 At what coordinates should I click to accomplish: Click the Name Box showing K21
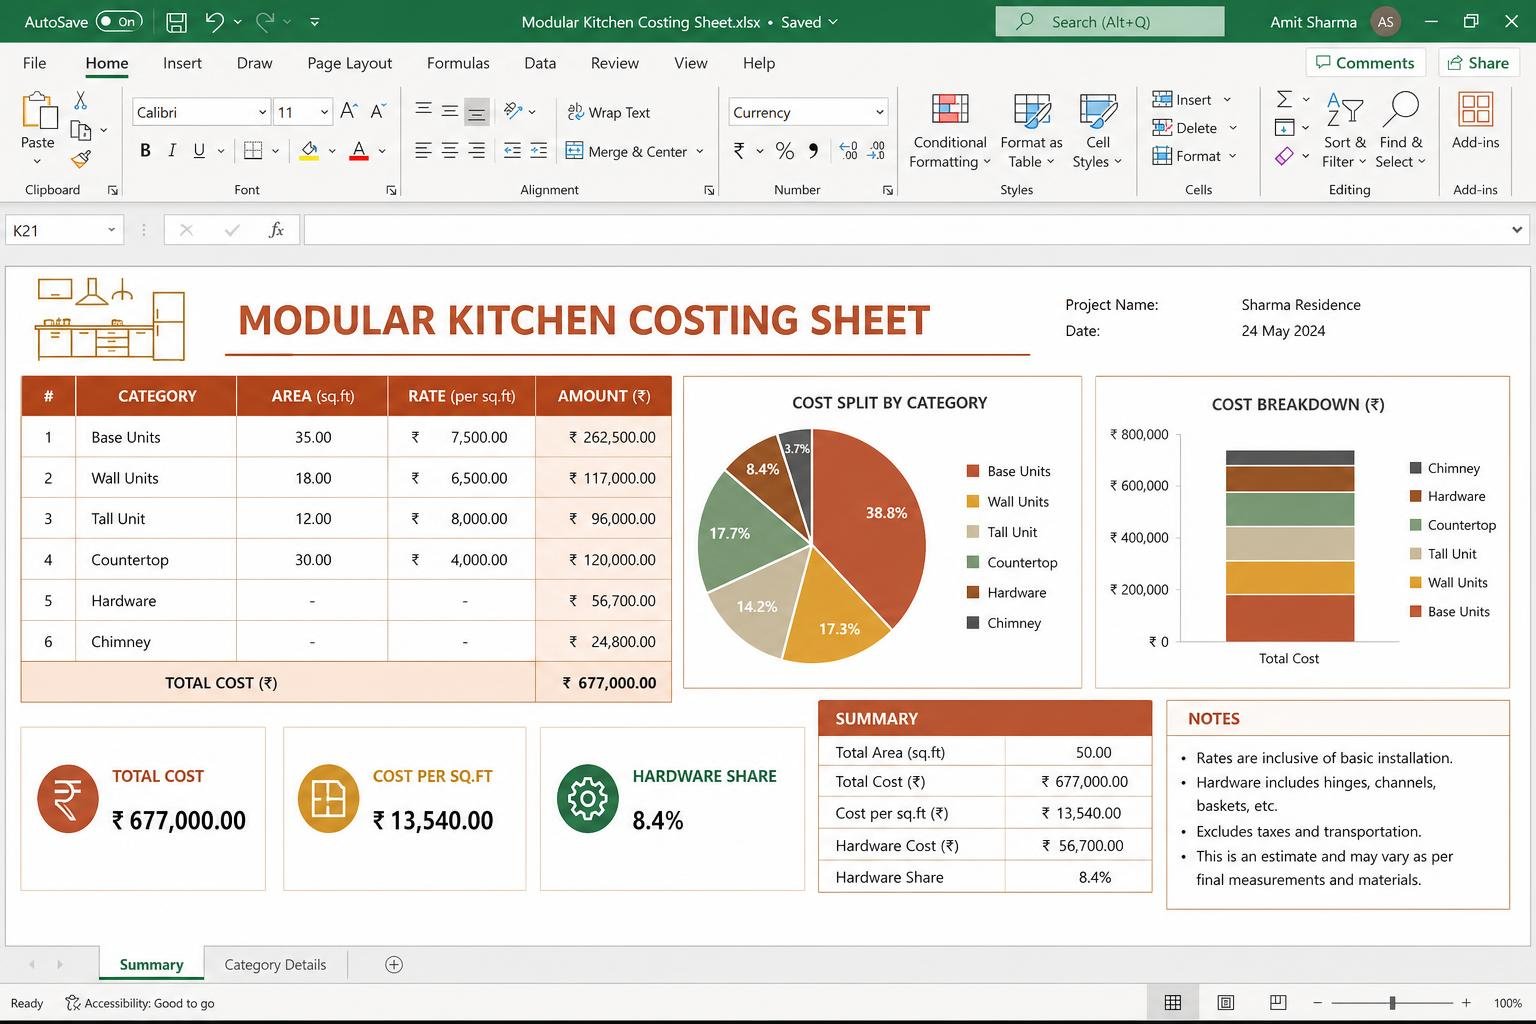[x=64, y=230]
